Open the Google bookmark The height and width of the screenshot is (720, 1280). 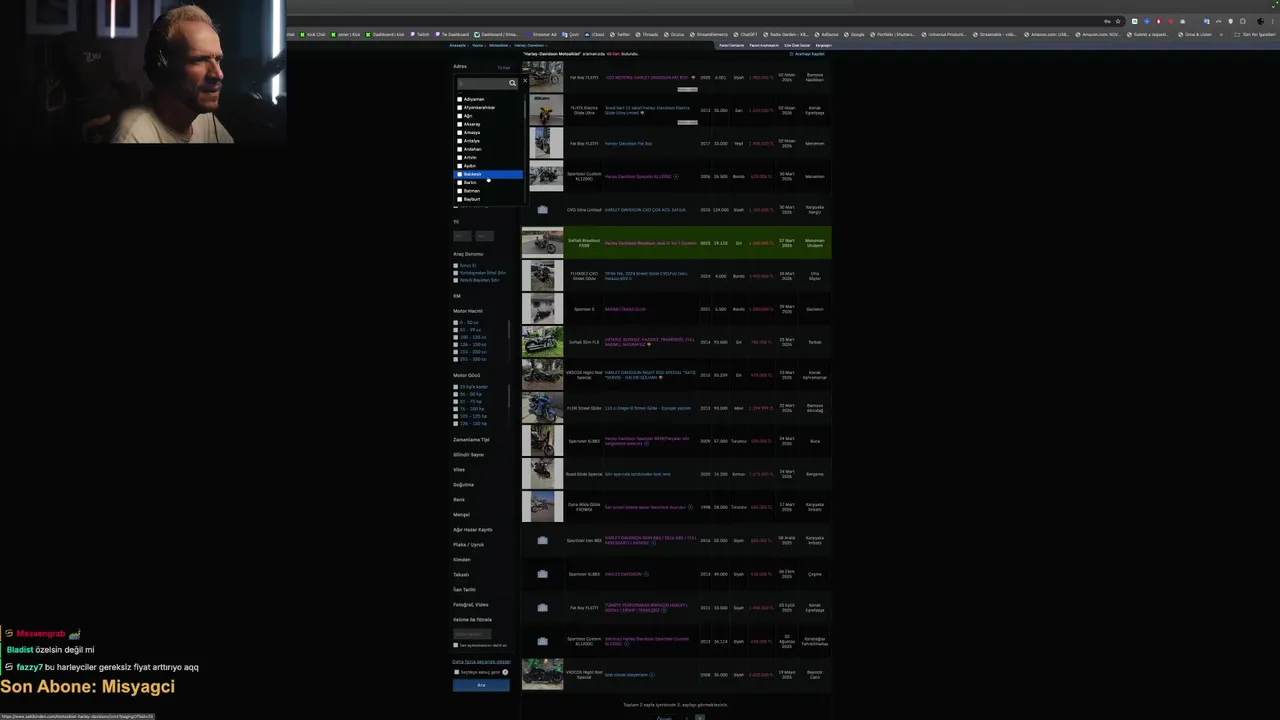[x=855, y=34]
